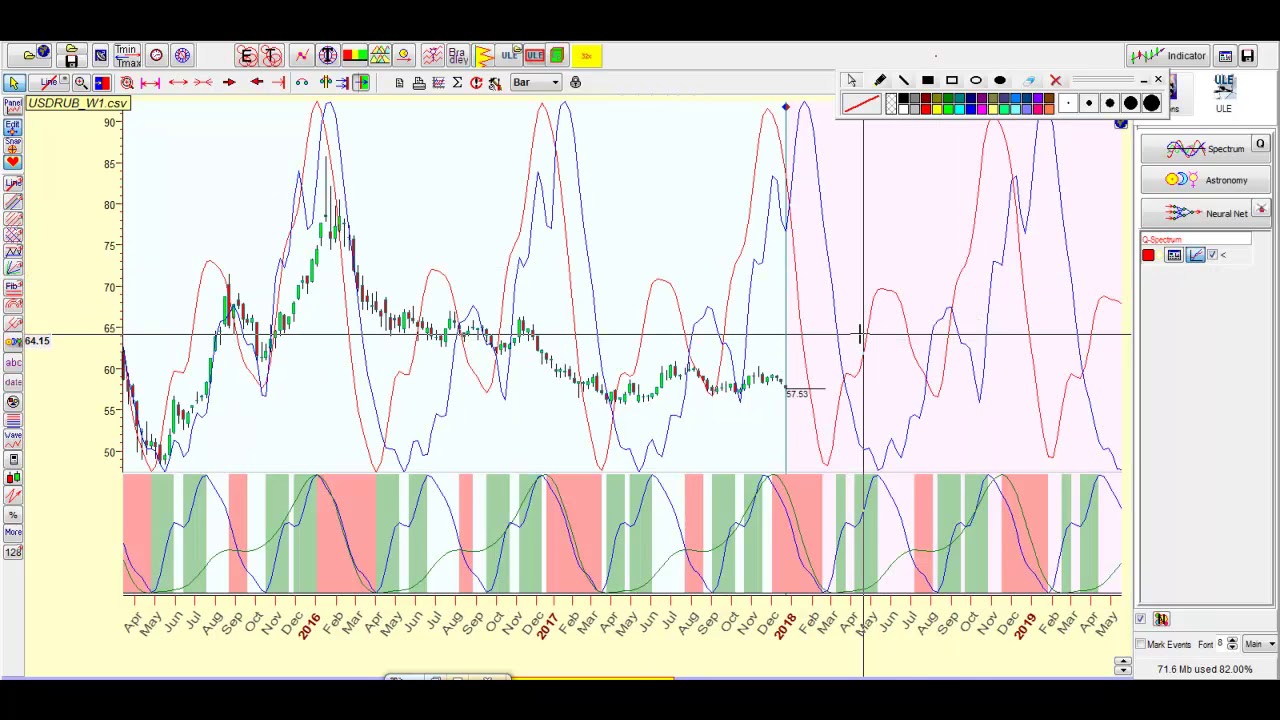Select the hollow ellipse drawing tool
This screenshot has height=720, width=1280.
tap(976, 80)
